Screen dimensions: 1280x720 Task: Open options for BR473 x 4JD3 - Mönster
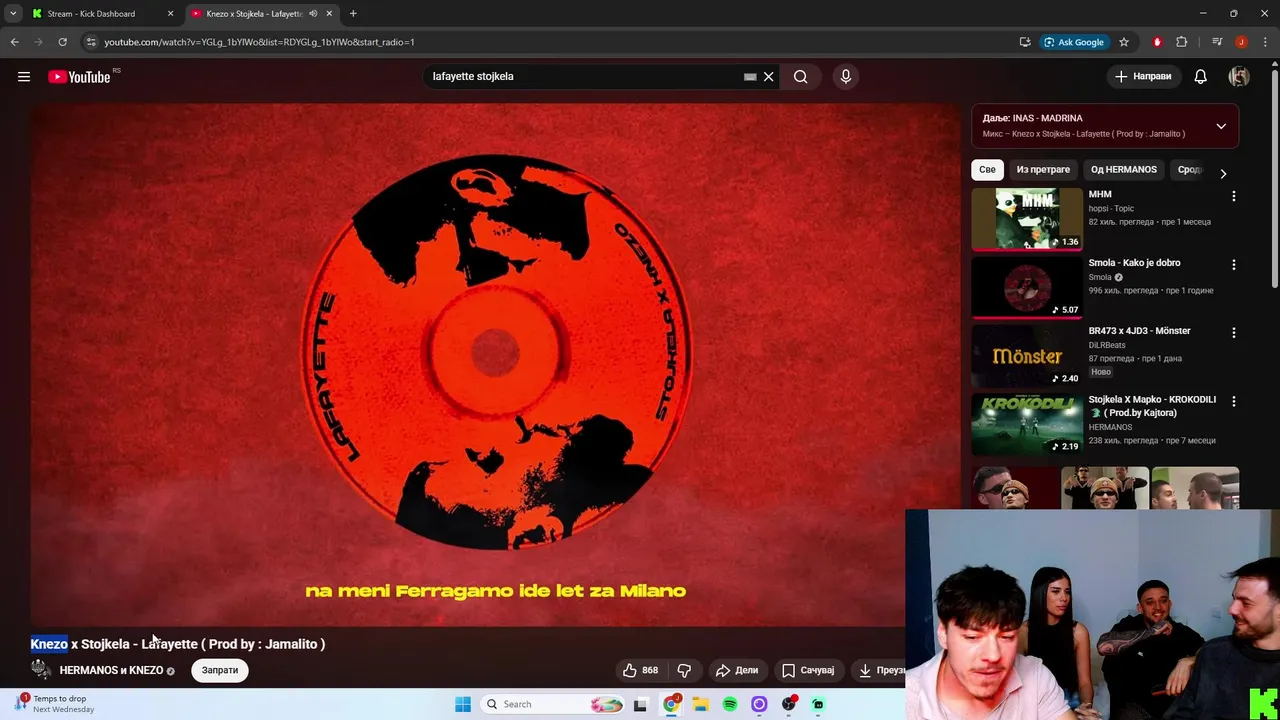(1233, 333)
